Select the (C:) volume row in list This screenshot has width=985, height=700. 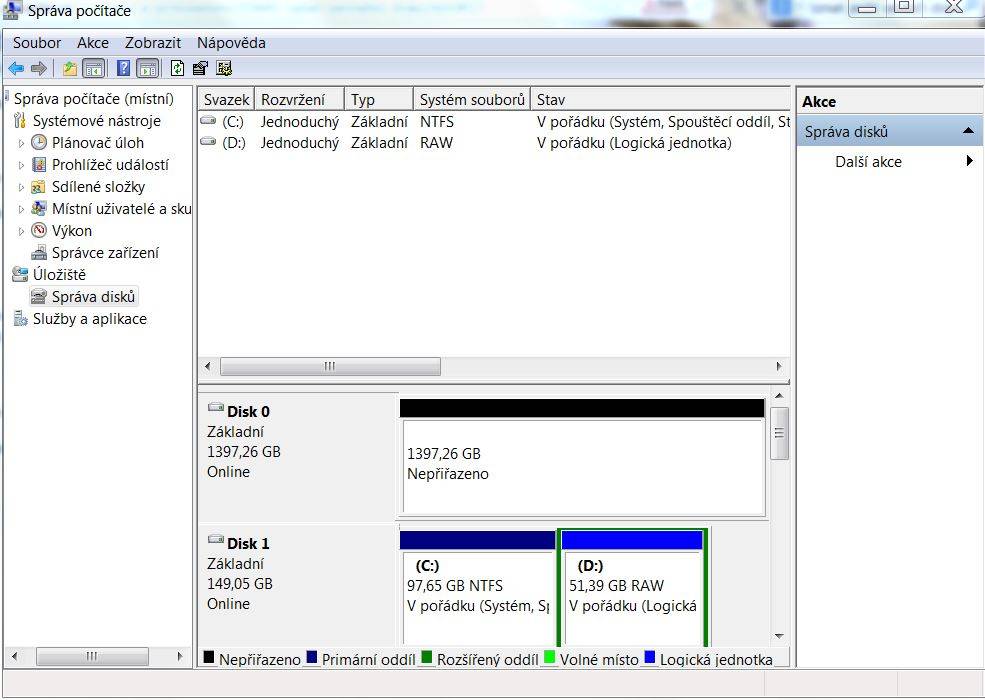click(x=494, y=121)
